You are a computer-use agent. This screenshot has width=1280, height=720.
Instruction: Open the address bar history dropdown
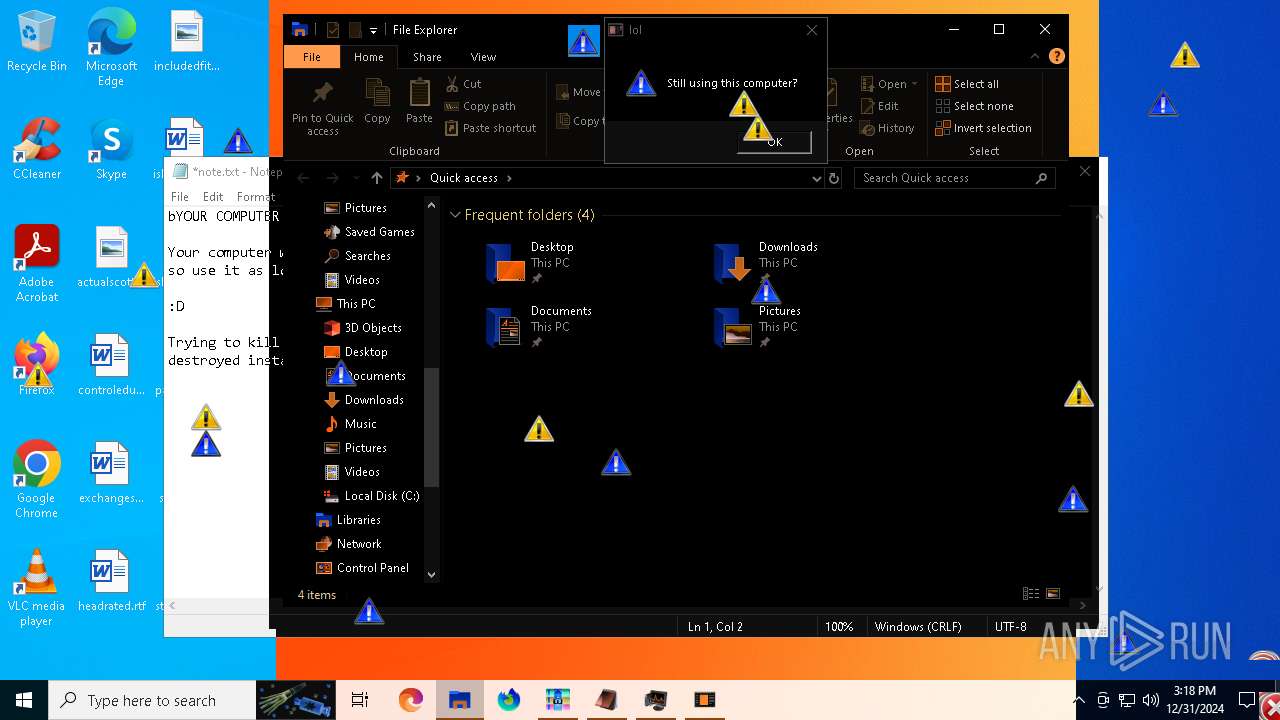pos(817,178)
